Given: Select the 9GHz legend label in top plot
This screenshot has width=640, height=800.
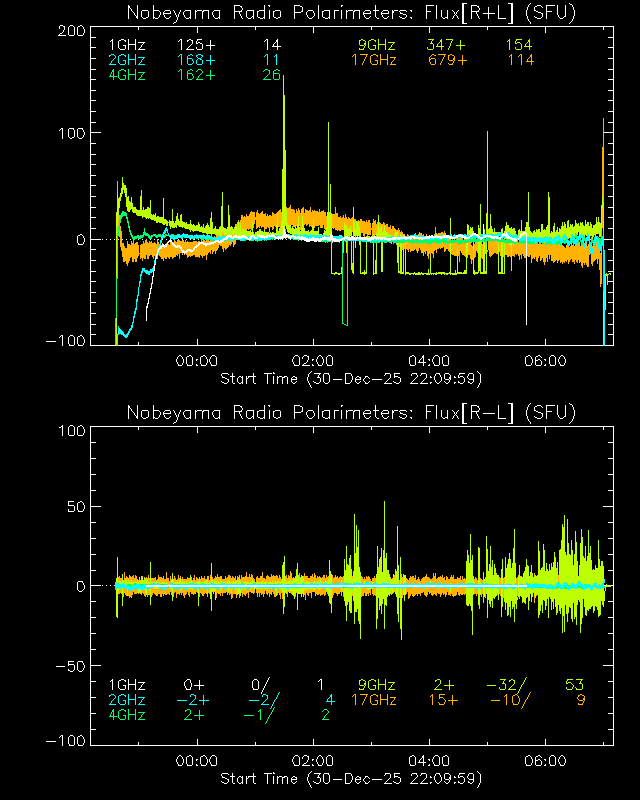Looking at the screenshot, I should pos(377,45).
